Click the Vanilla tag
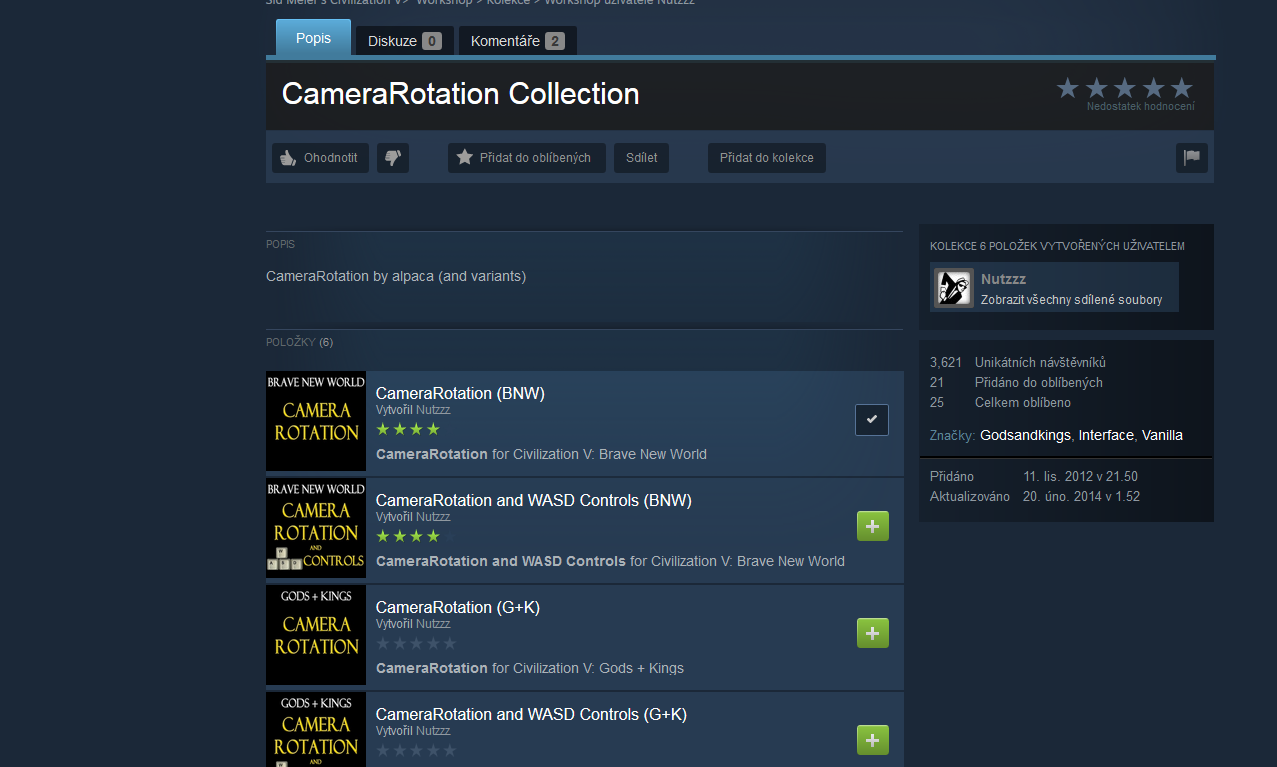Screen dimensions: 1277x767 point(1161,435)
